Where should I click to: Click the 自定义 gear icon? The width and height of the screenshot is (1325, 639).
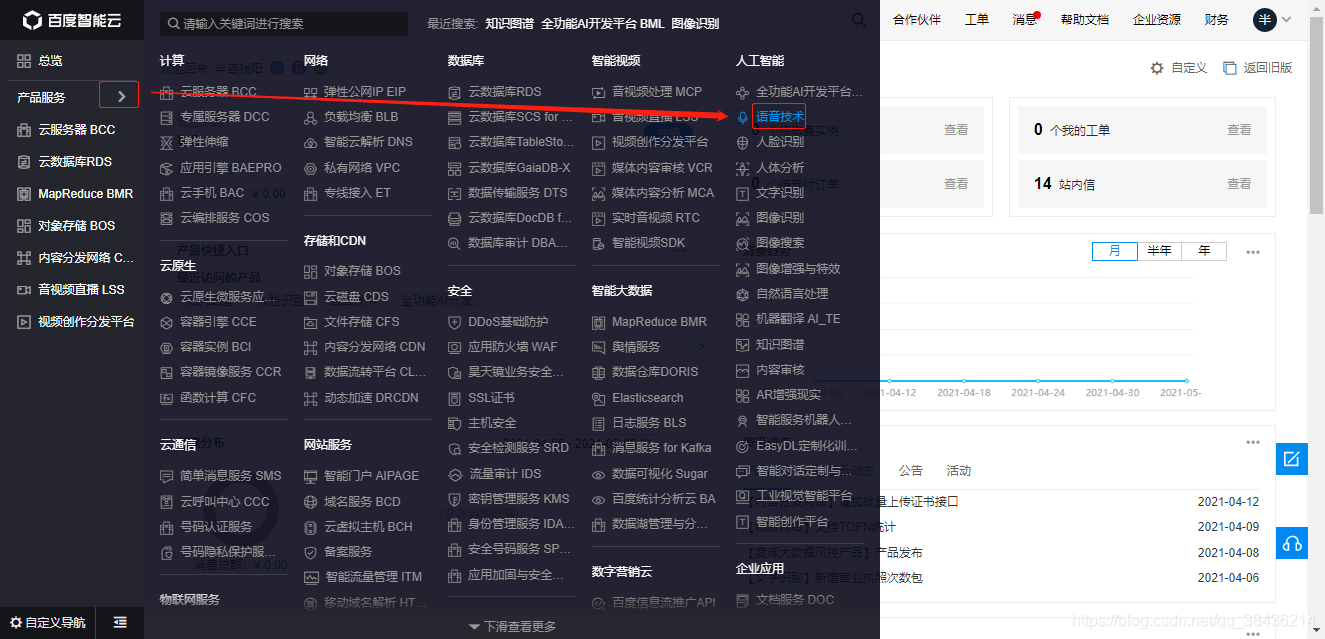click(x=1157, y=68)
